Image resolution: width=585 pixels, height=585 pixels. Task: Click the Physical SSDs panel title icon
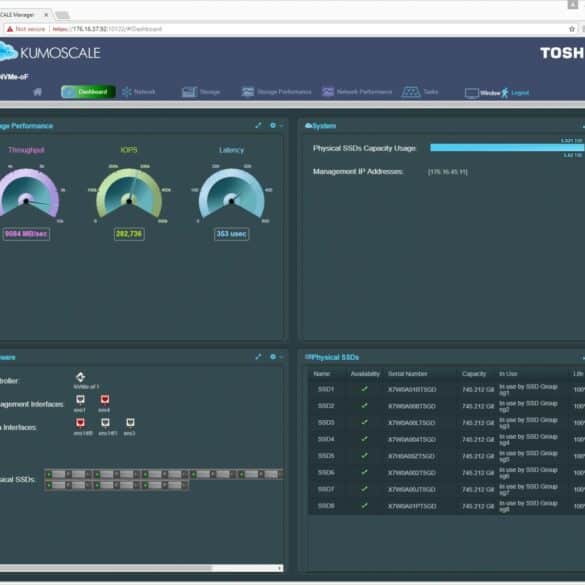[308, 357]
